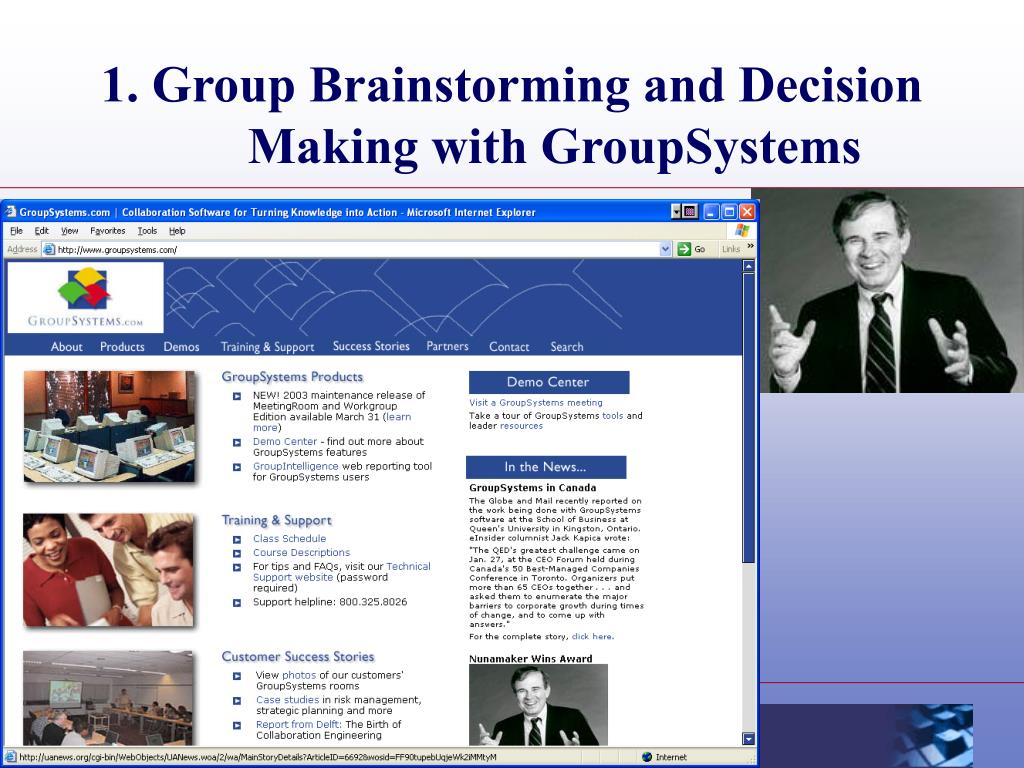
Task: Click bullet icon beside Case studies
Action: pyautogui.click(x=237, y=701)
